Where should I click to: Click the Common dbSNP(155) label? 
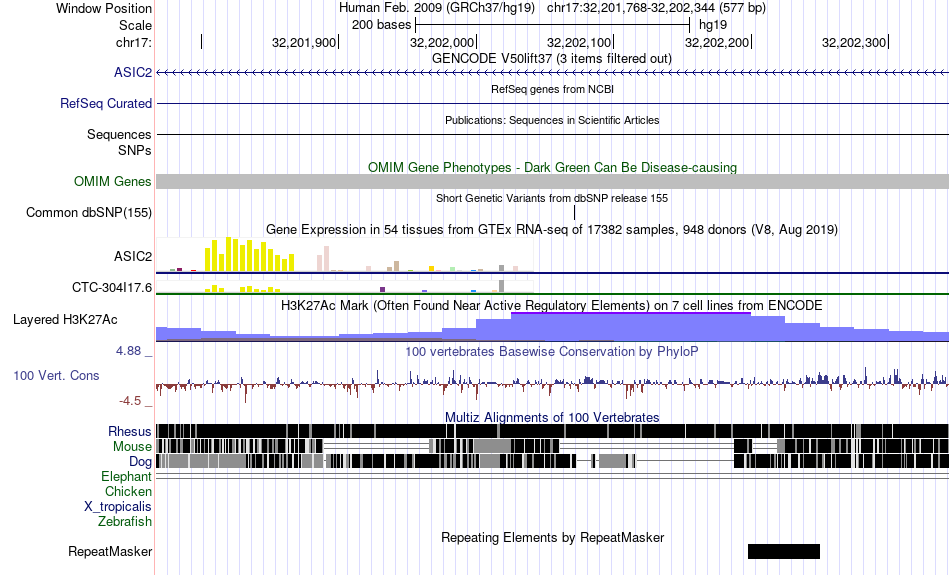[x=89, y=213]
